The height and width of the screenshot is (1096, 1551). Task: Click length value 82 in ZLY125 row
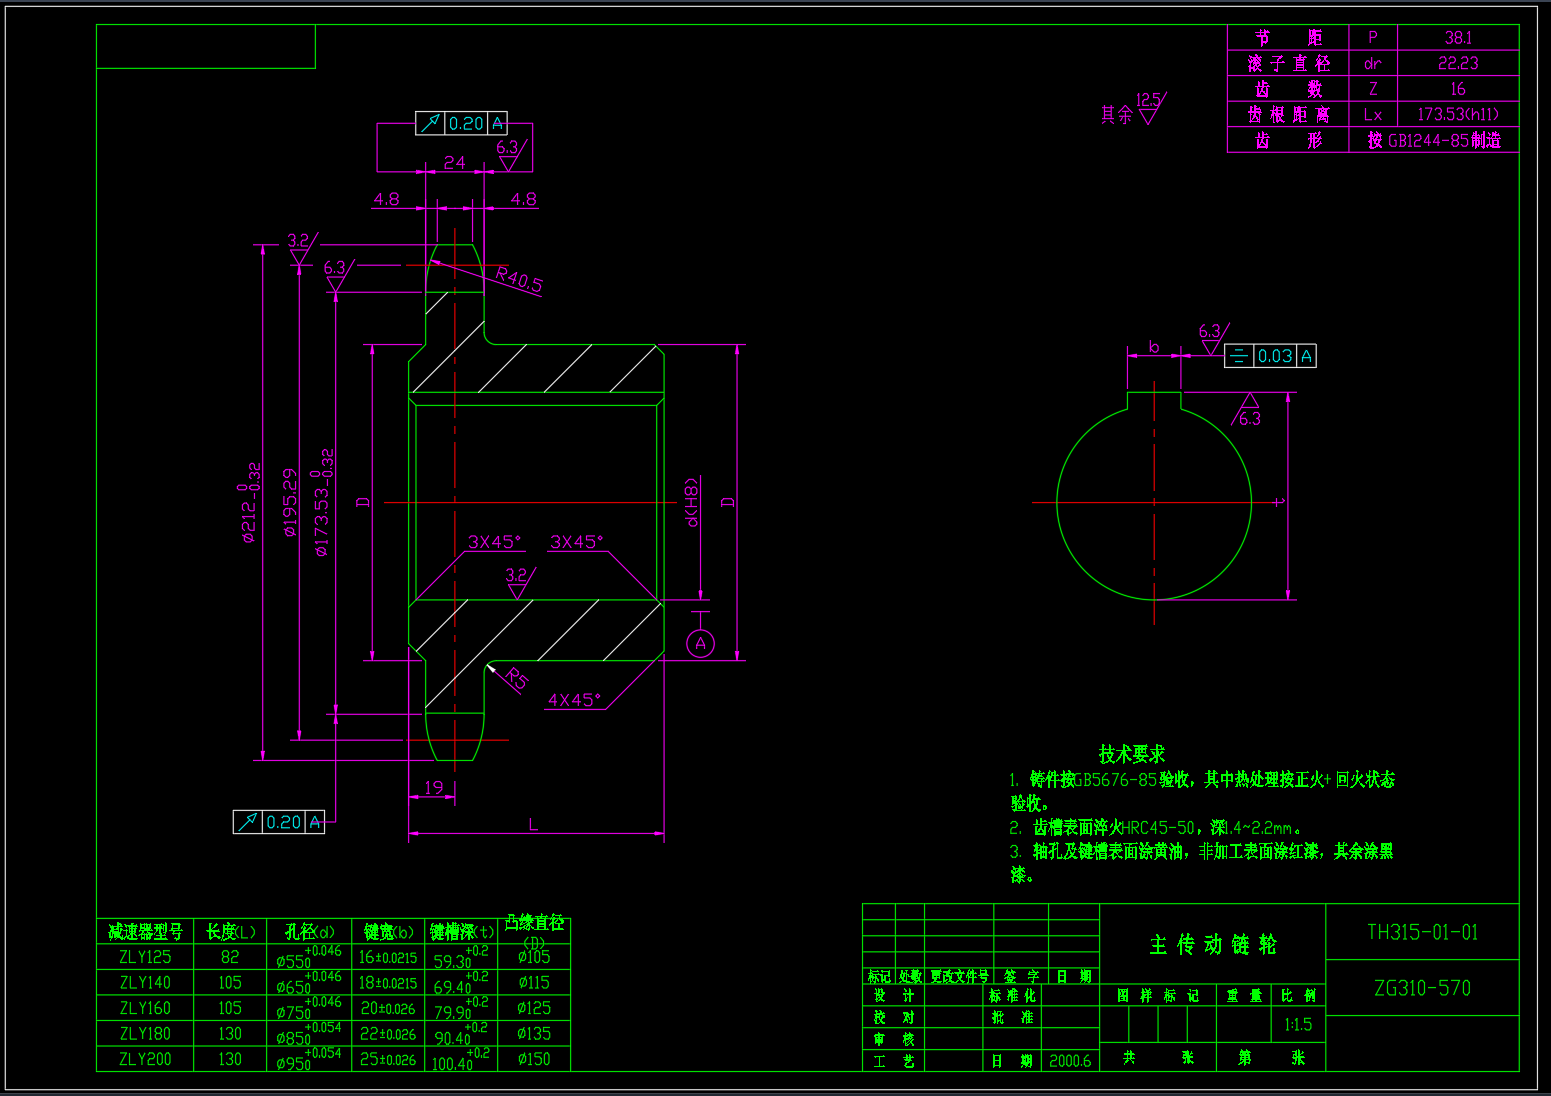click(230, 957)
